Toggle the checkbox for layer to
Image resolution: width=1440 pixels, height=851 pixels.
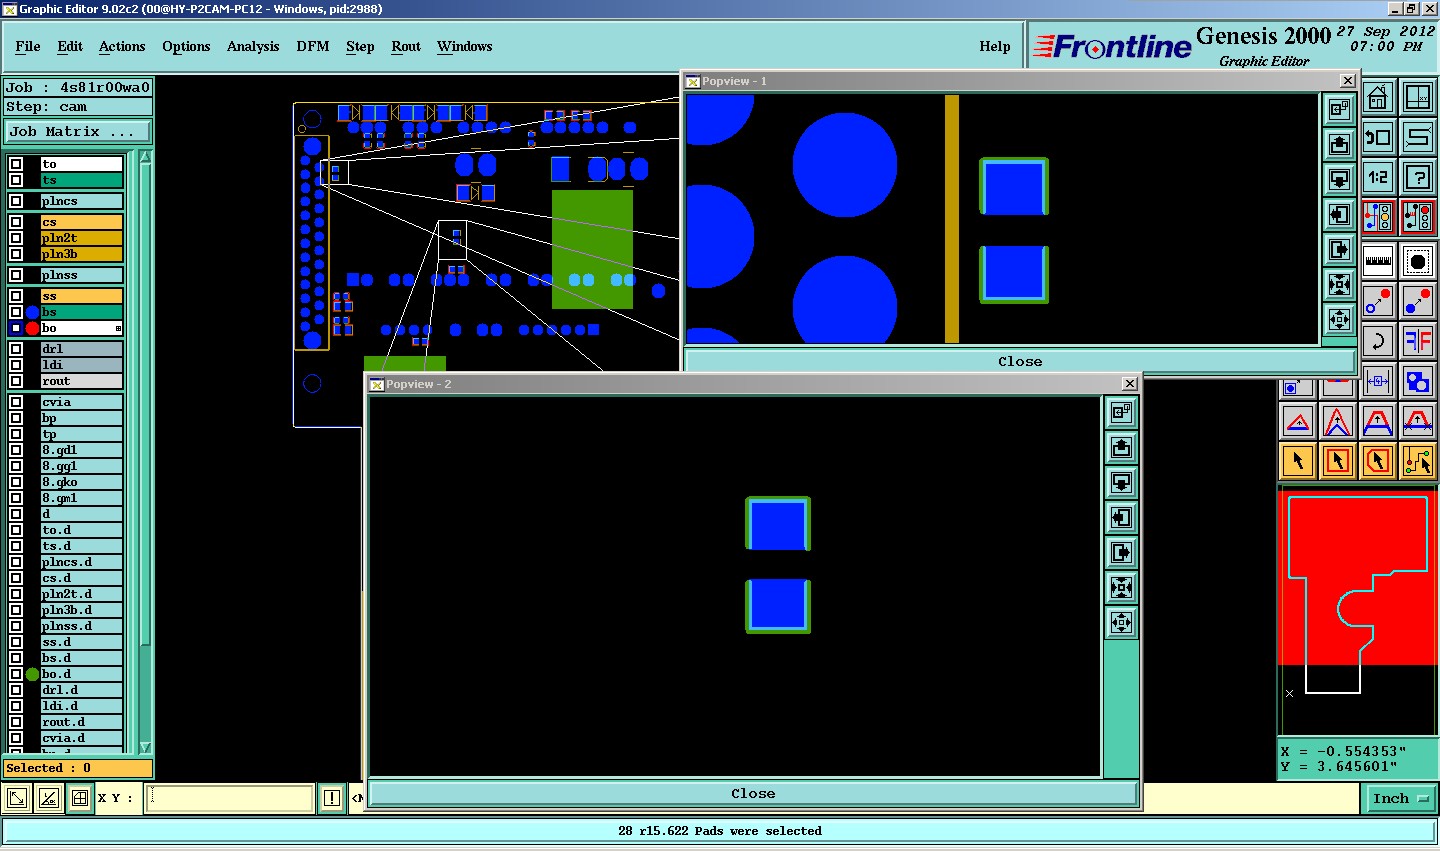coord(16,164)
